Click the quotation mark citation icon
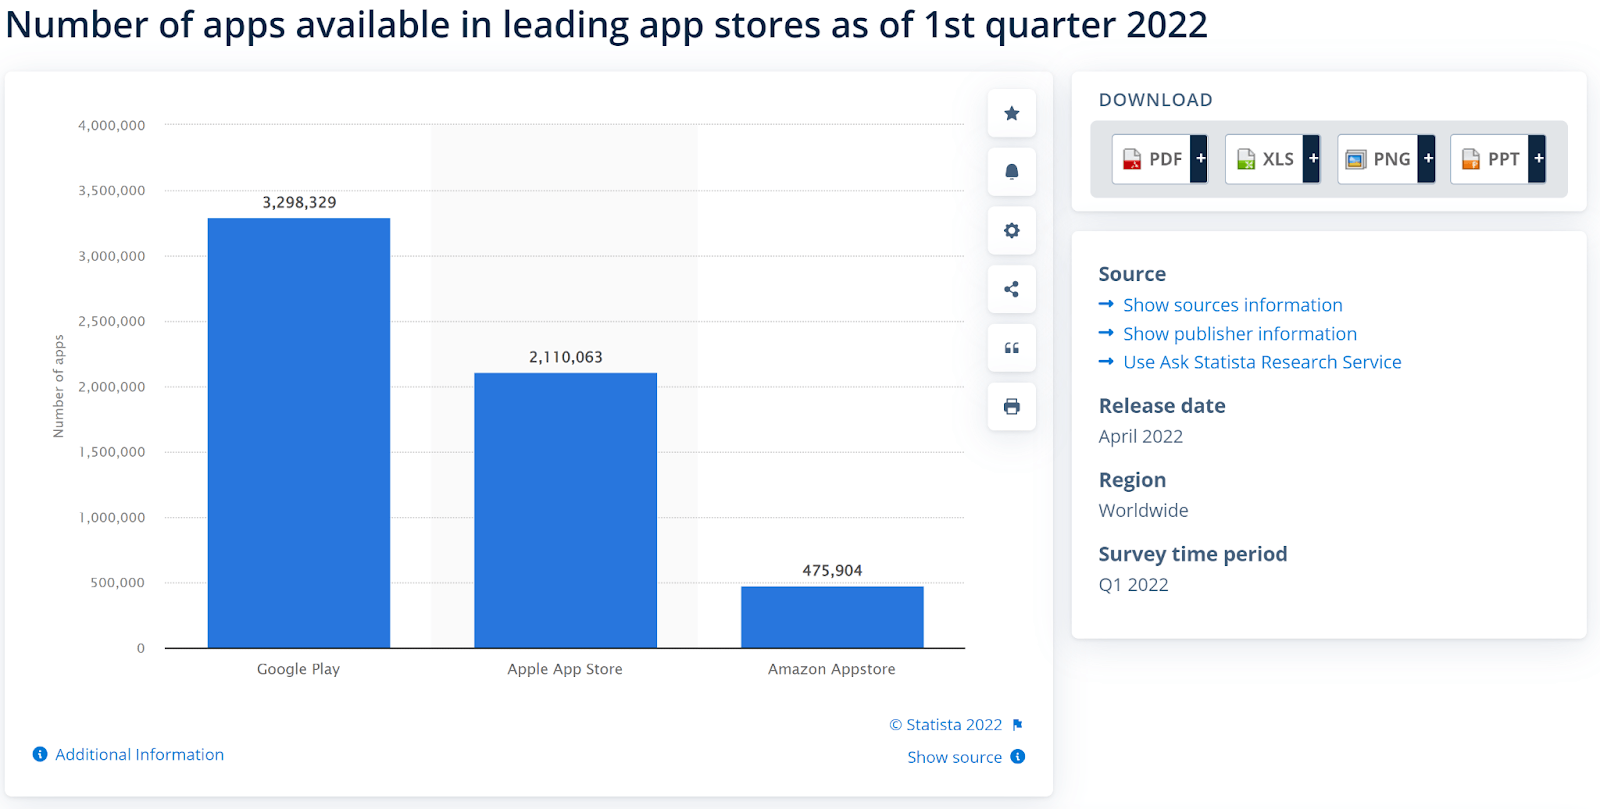The height and width of the screenshot is (809, 1600). (x=1011, y=348)
